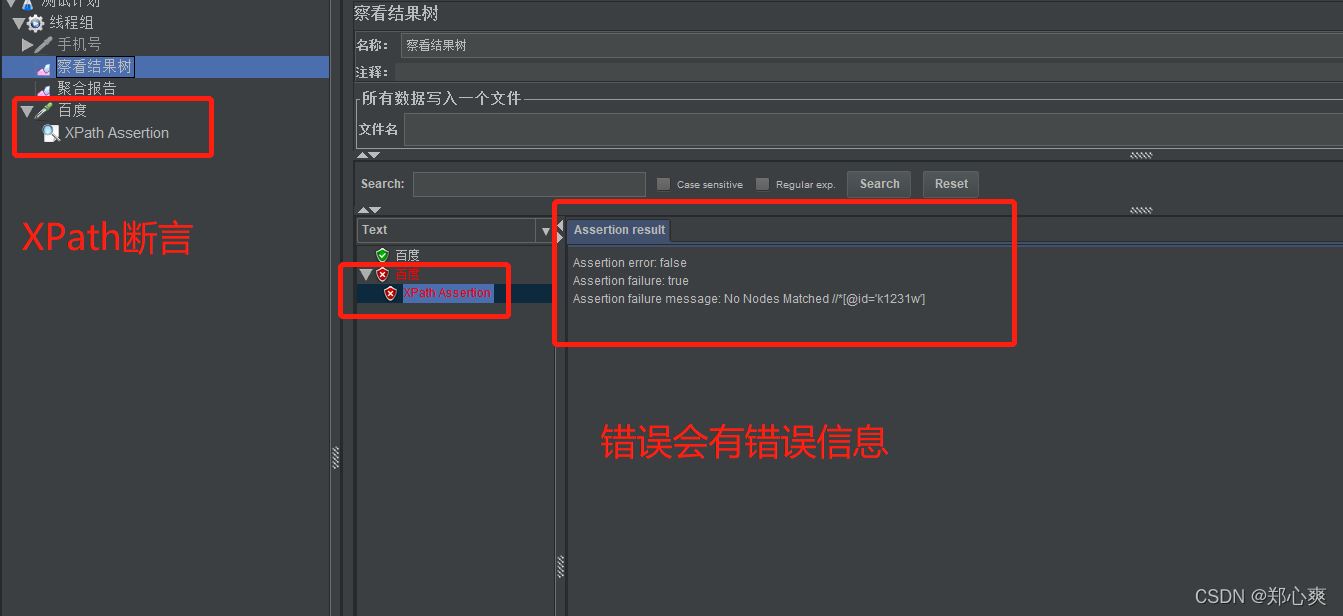The height and width of the screenshot is (616, 1343).
Task: Open the Text renderer dropdown
Action: tap(546, 231)
